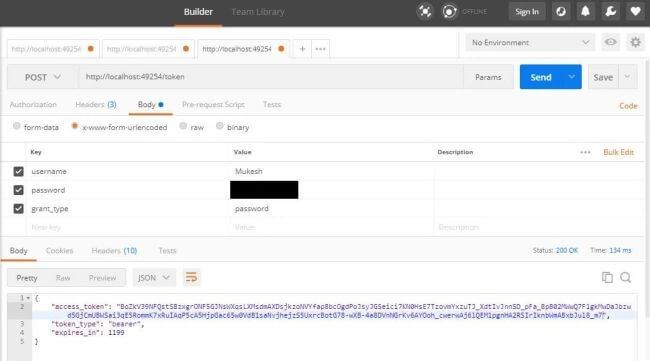Click the Code link
This screenshot has height=361, width=650.
click(x=628, y=106)
